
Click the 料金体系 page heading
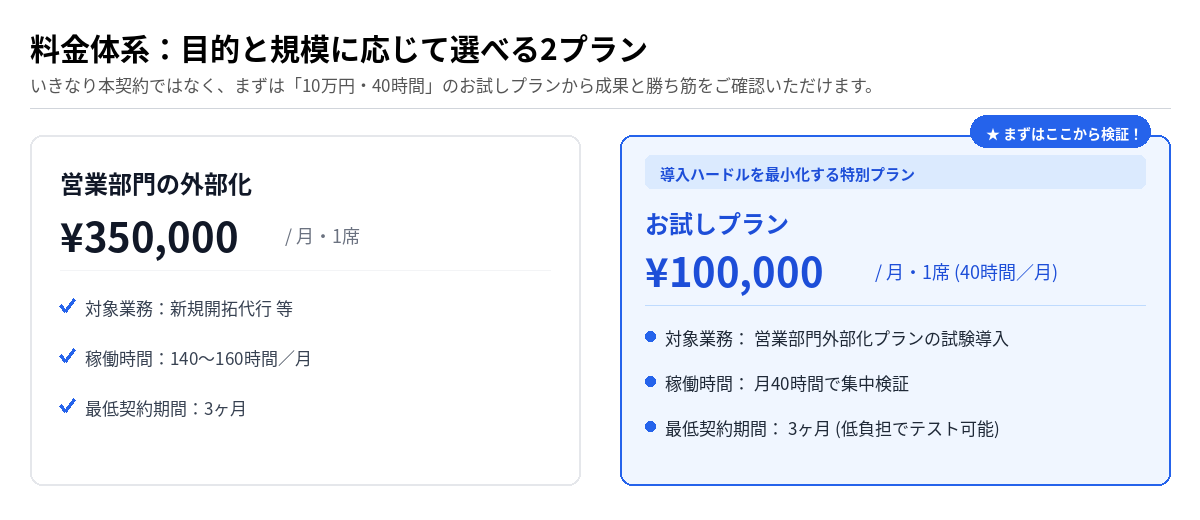click(338, 48)
